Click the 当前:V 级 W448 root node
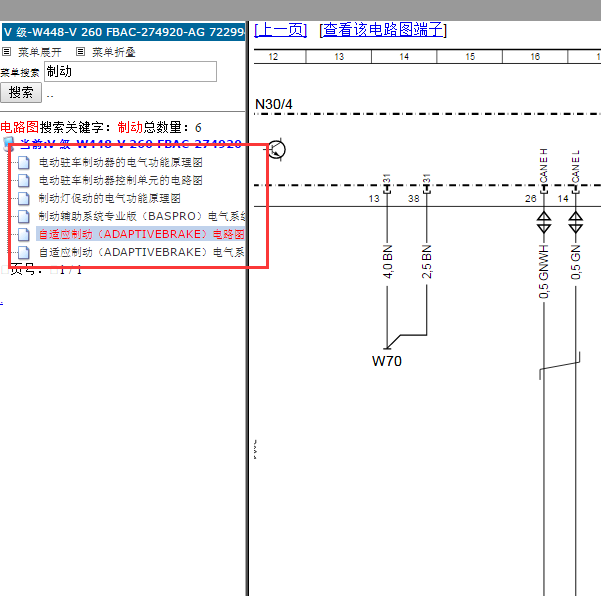 pyautogui.click(x=131, y=144)
